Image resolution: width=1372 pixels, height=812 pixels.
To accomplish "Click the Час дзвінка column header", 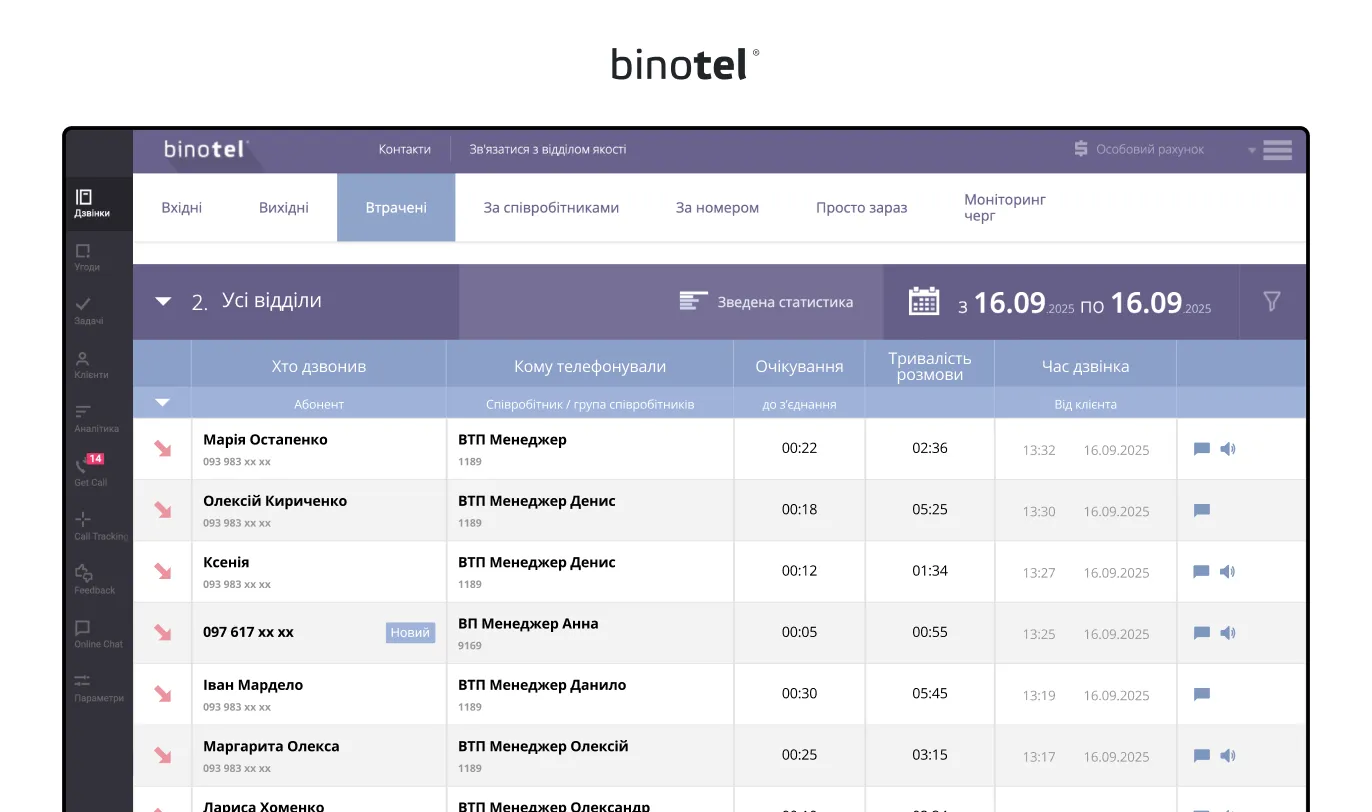I will (1085, 366).
